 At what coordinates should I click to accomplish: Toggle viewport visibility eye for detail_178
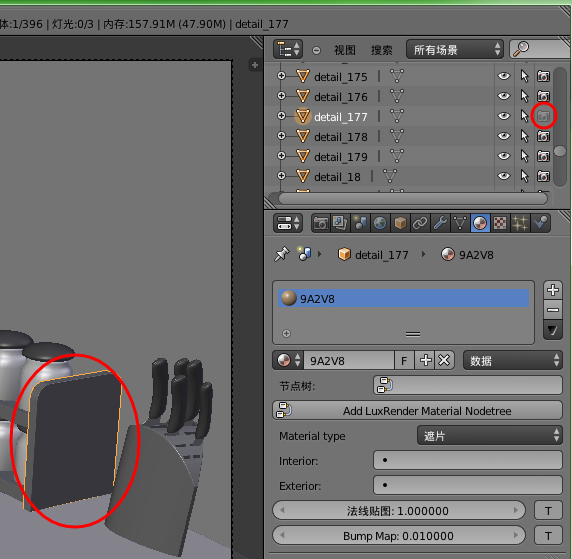click(504, 136)
